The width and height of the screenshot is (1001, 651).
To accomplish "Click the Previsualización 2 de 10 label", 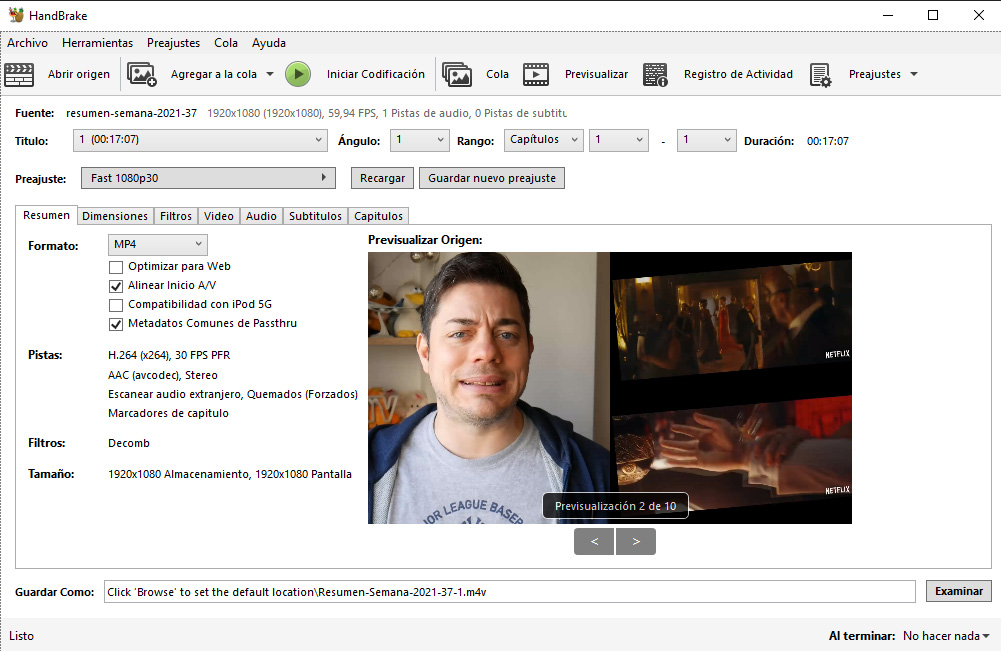I will 615,506.
